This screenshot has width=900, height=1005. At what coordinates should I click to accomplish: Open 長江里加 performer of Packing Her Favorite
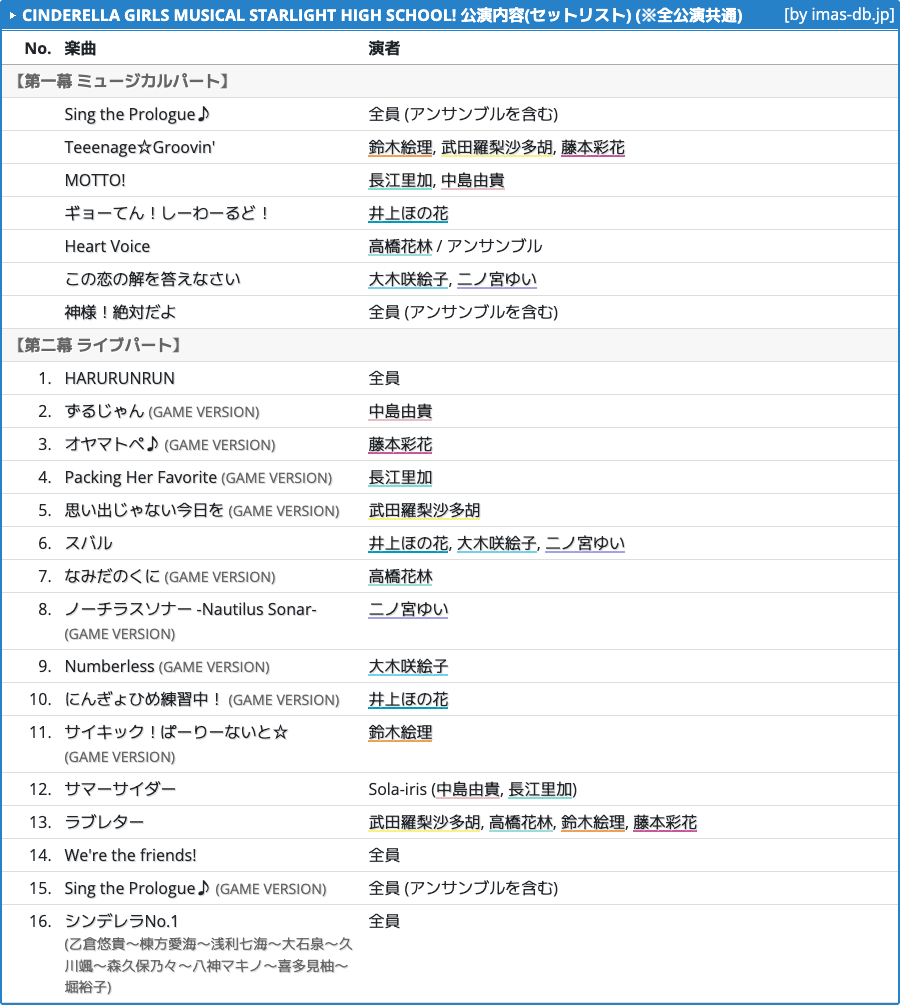coord(400,478)
